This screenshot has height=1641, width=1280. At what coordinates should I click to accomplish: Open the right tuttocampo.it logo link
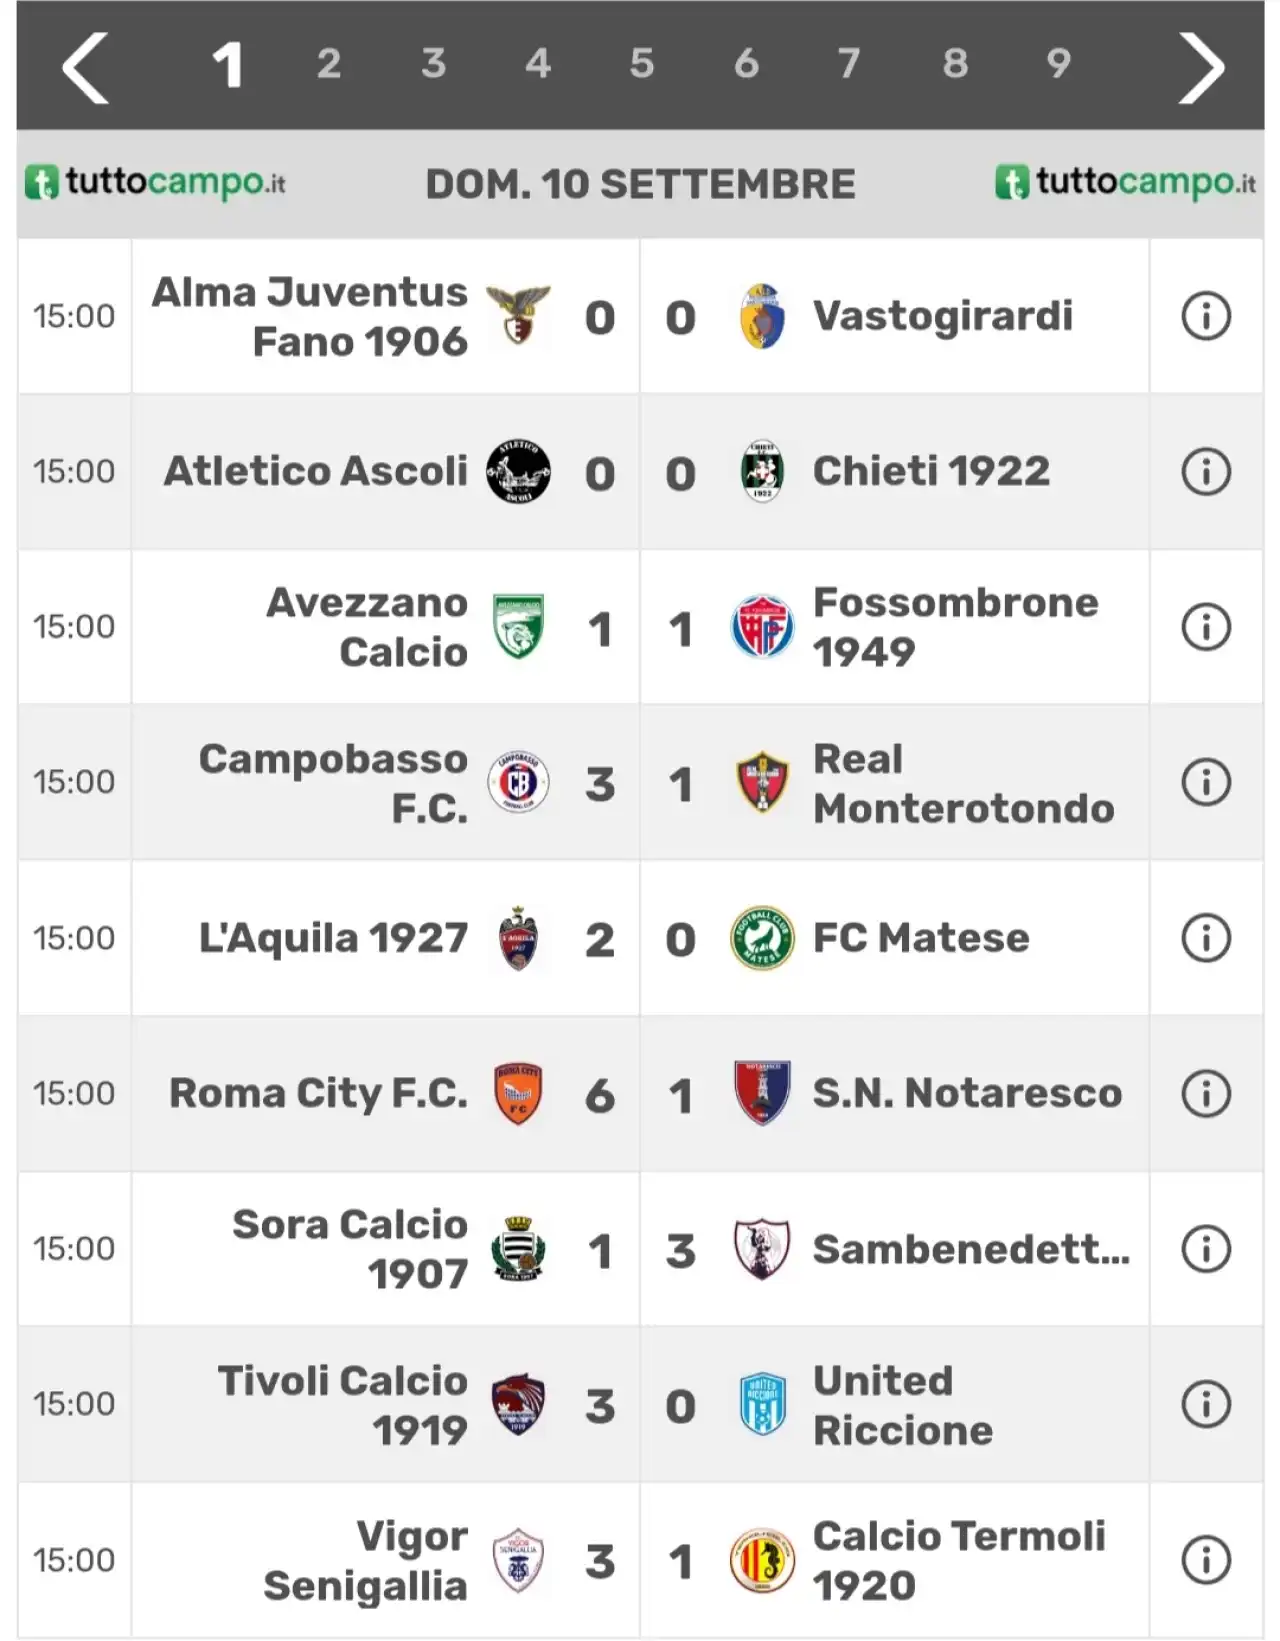(1126, 183)
